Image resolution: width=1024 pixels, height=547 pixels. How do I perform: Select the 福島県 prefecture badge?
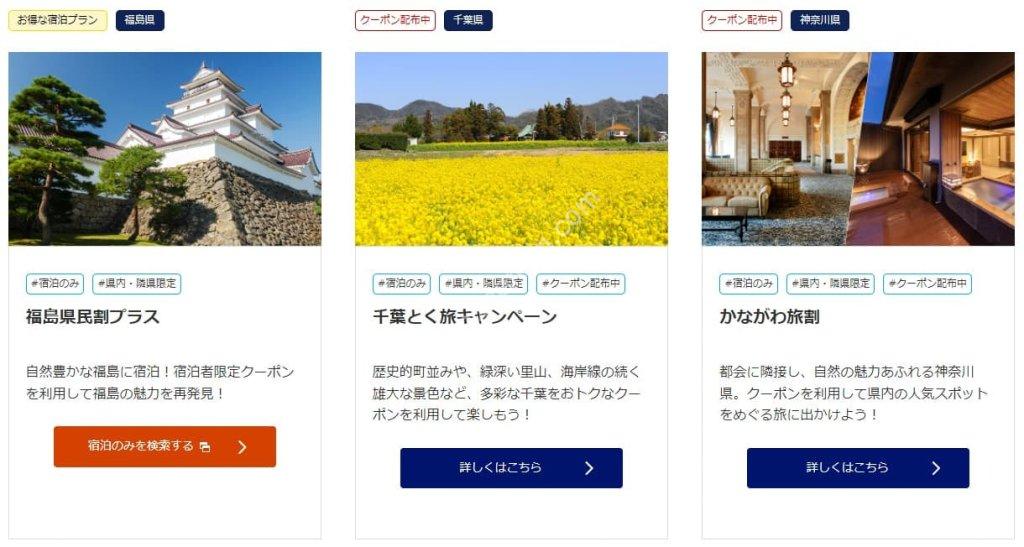[140, 20]
